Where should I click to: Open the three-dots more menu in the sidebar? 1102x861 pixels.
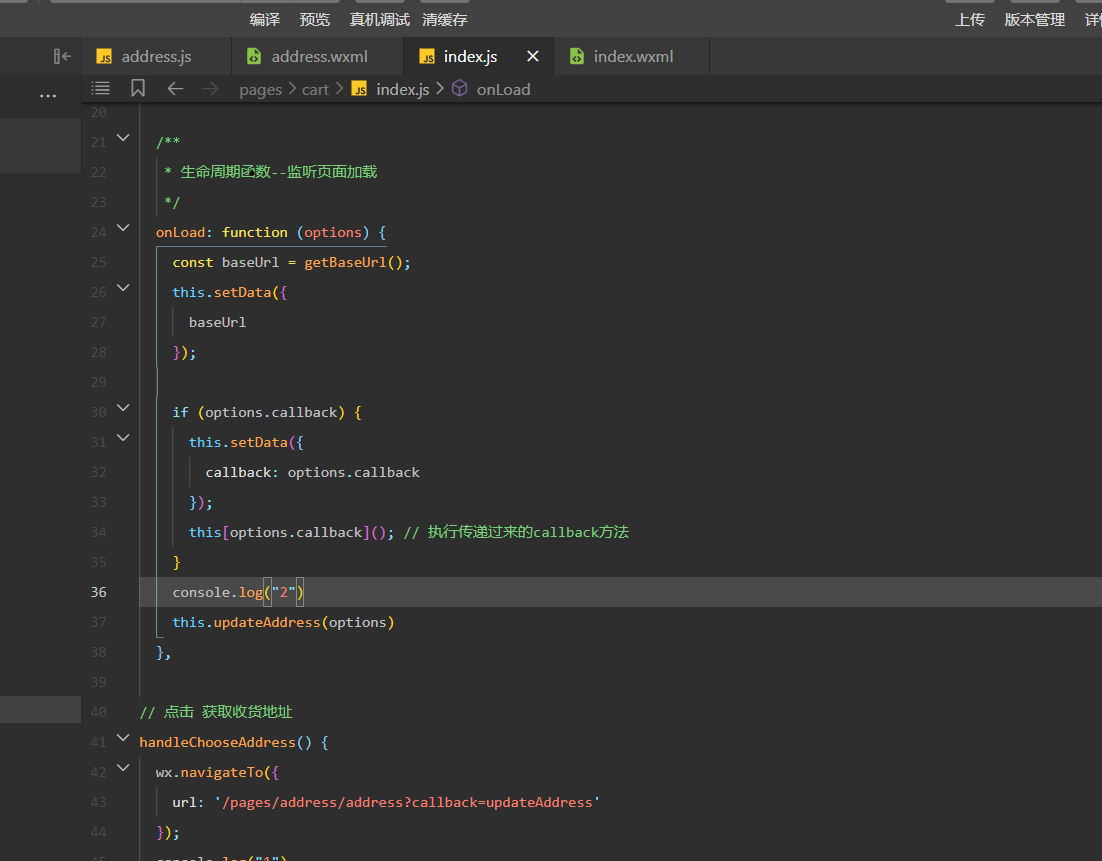[x=48, y=96]
